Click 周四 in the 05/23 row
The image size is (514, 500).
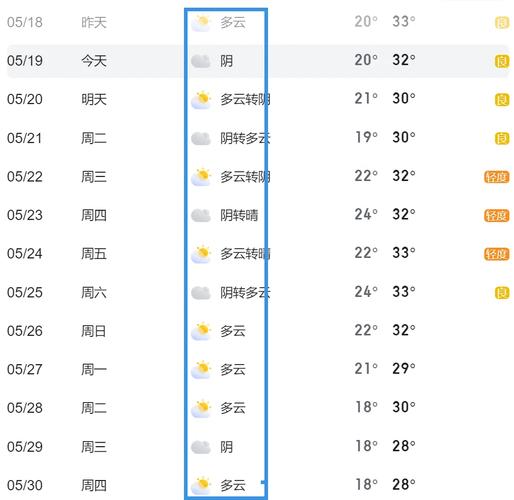pos(94,215)
